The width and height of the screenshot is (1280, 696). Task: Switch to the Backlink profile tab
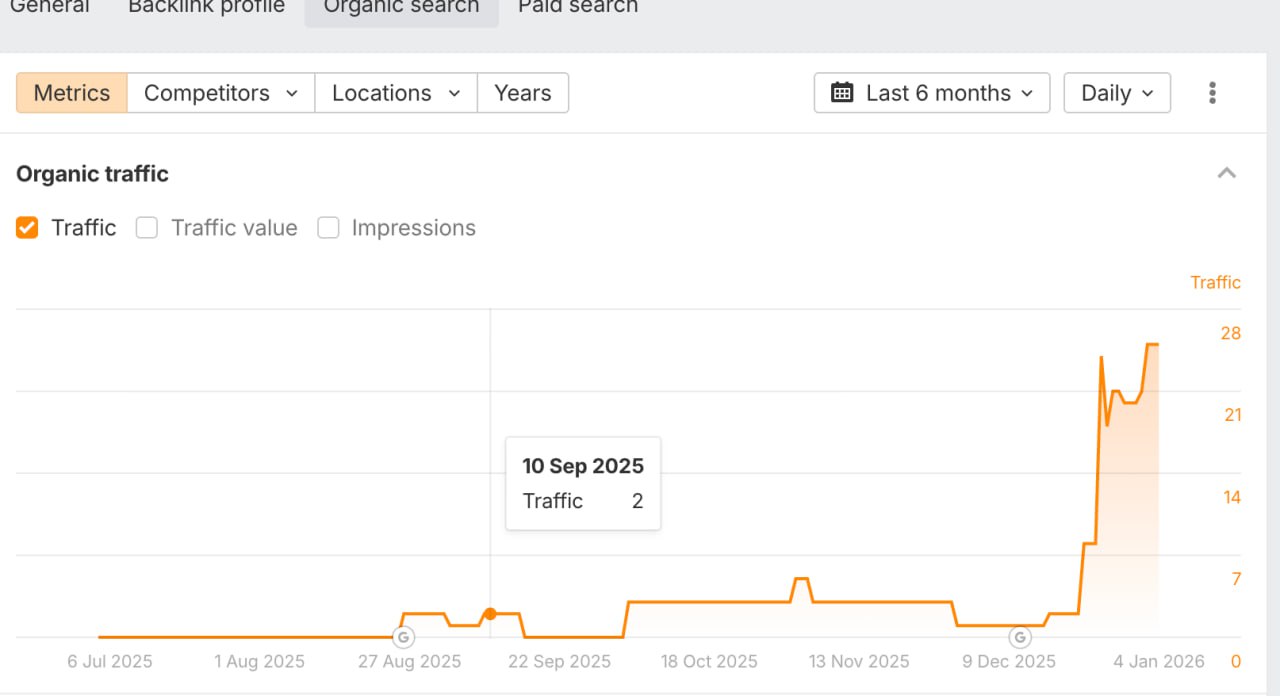[x=206, y=8]
